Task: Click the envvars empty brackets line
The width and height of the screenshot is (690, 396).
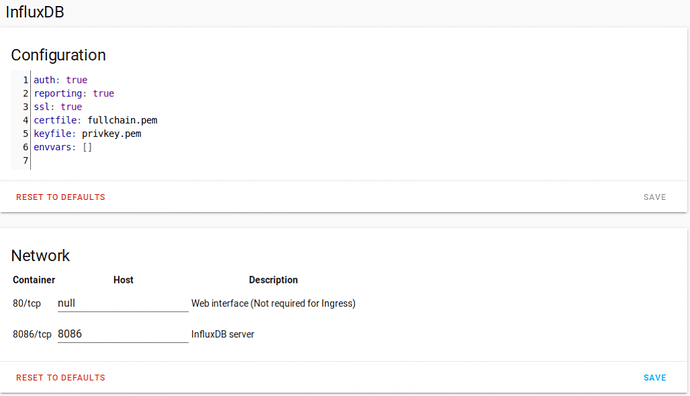Action: (63, 147)
